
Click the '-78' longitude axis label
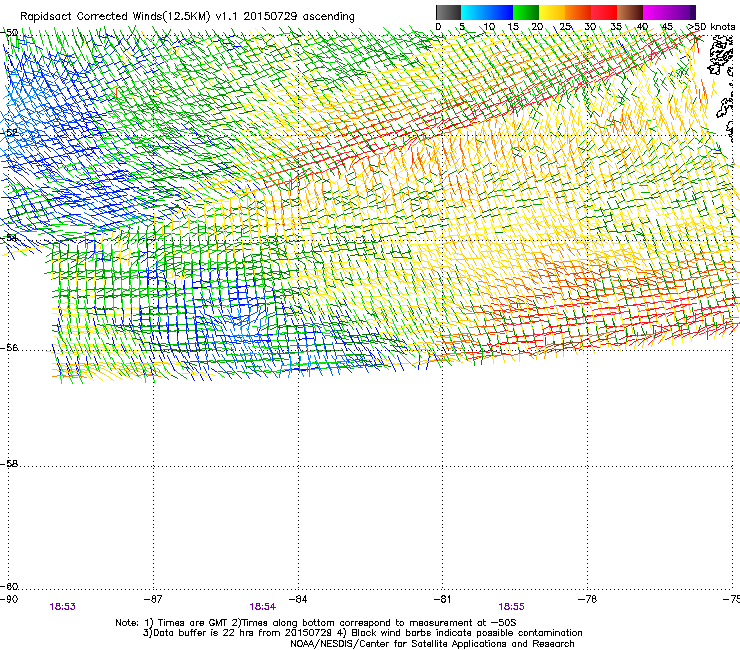587,599
